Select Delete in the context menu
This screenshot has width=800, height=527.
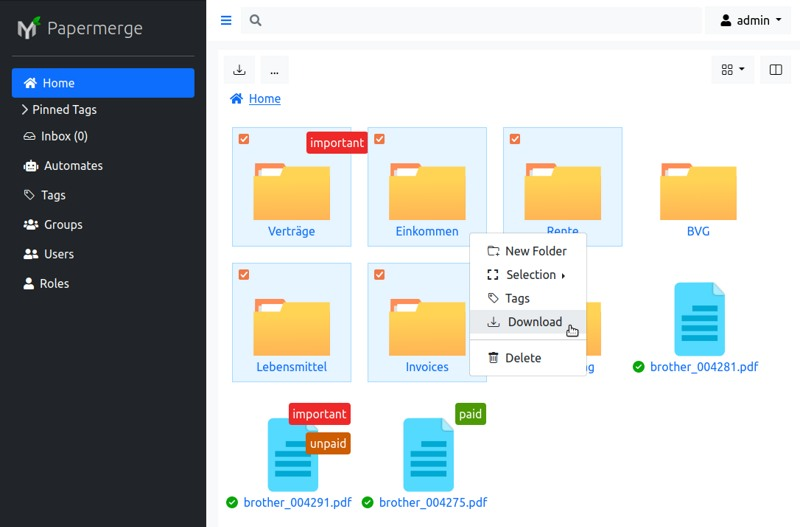pos(523,358)
